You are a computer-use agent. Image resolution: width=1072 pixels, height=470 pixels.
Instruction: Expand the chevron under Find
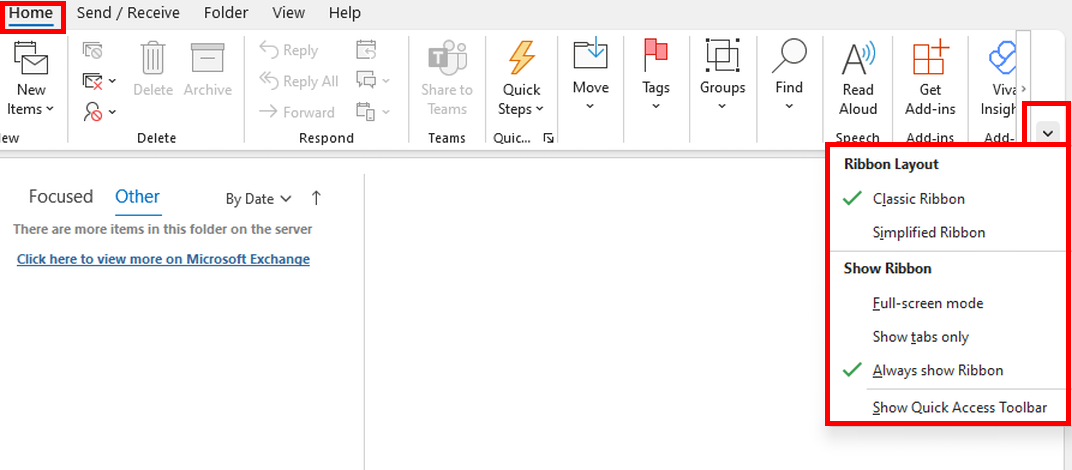789,106
